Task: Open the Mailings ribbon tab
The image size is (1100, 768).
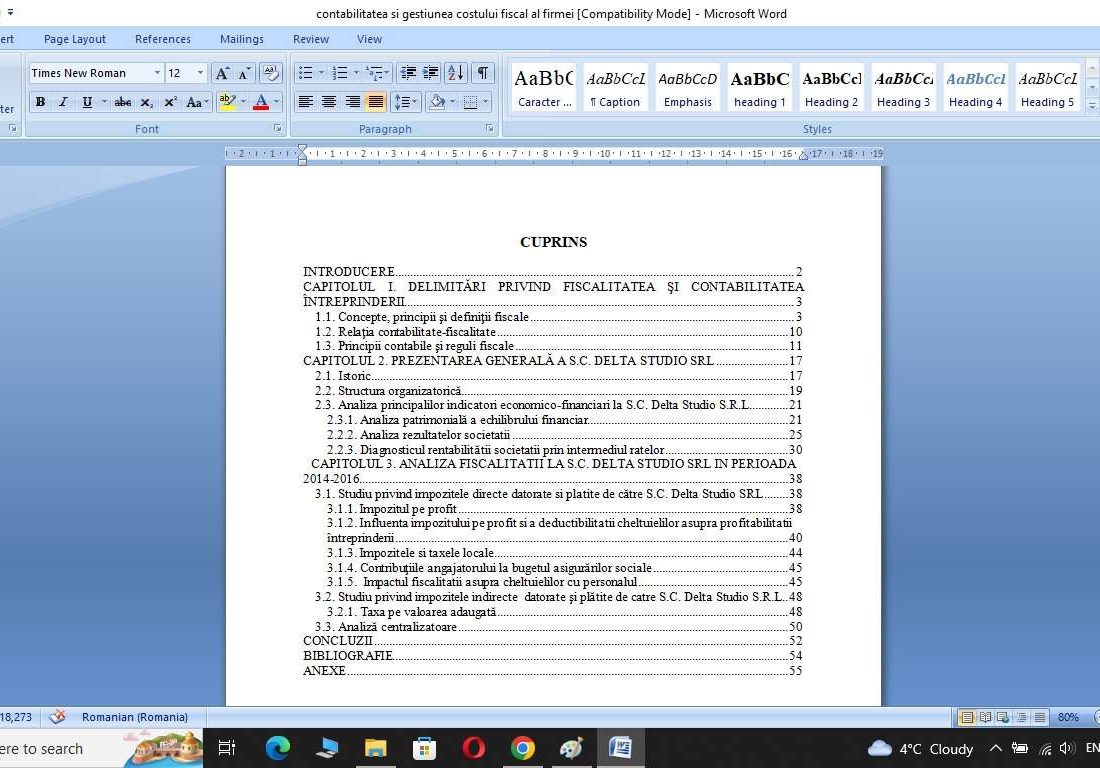Action: (x=241, y=39)
